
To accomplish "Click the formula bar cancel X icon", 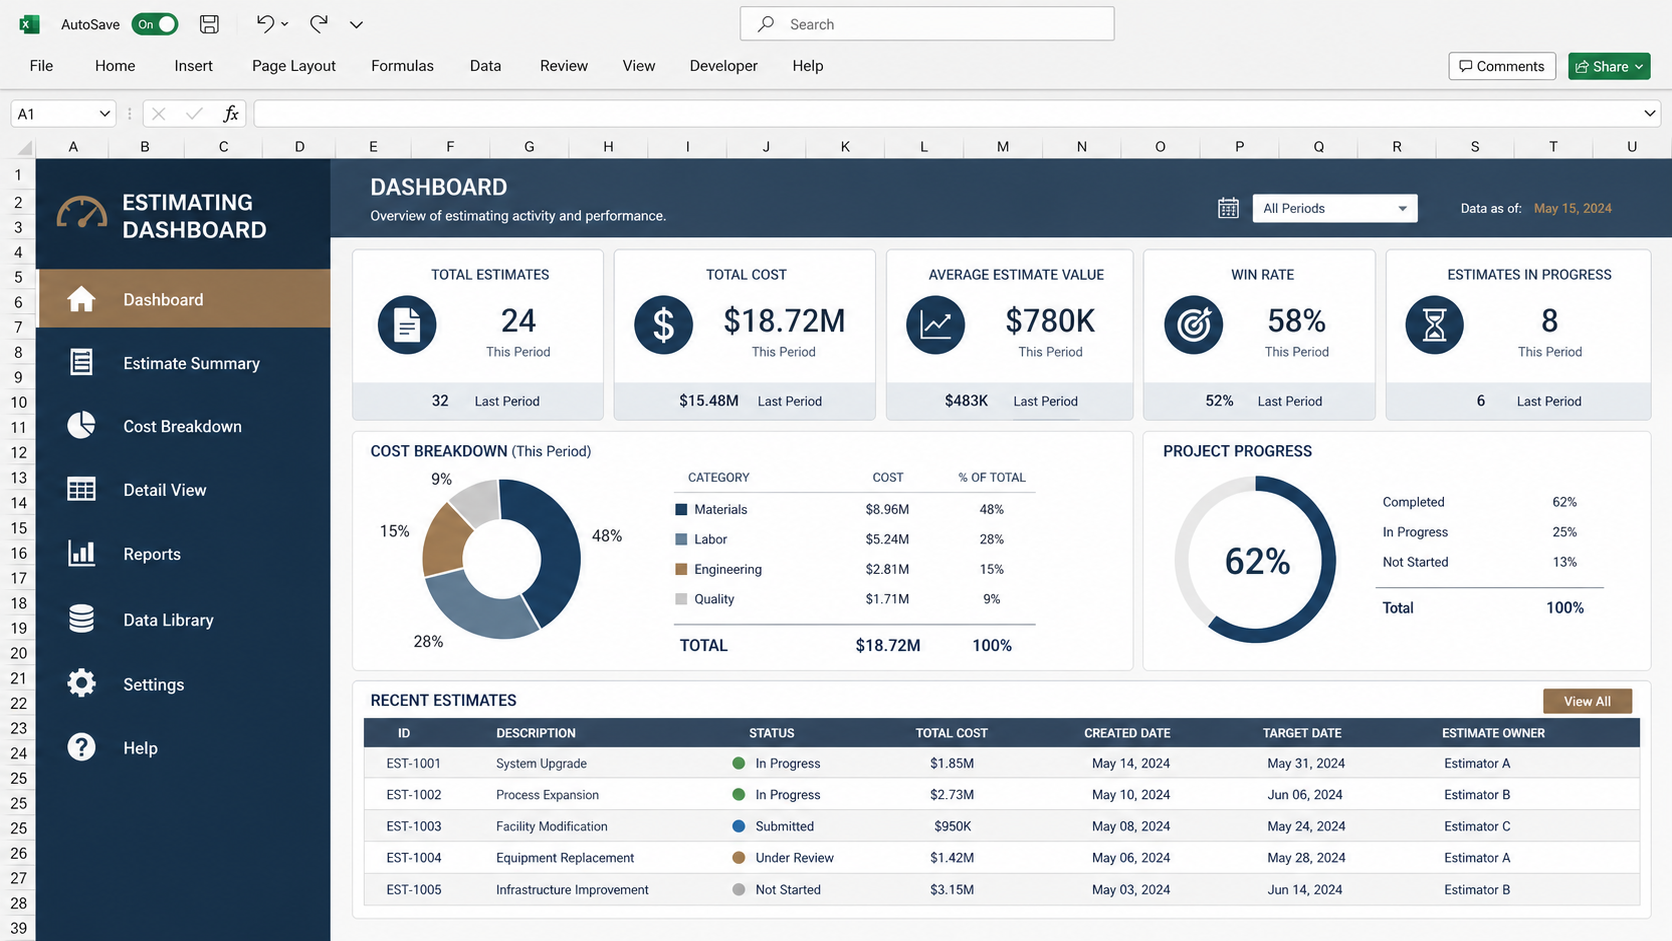I will (158, 114).
